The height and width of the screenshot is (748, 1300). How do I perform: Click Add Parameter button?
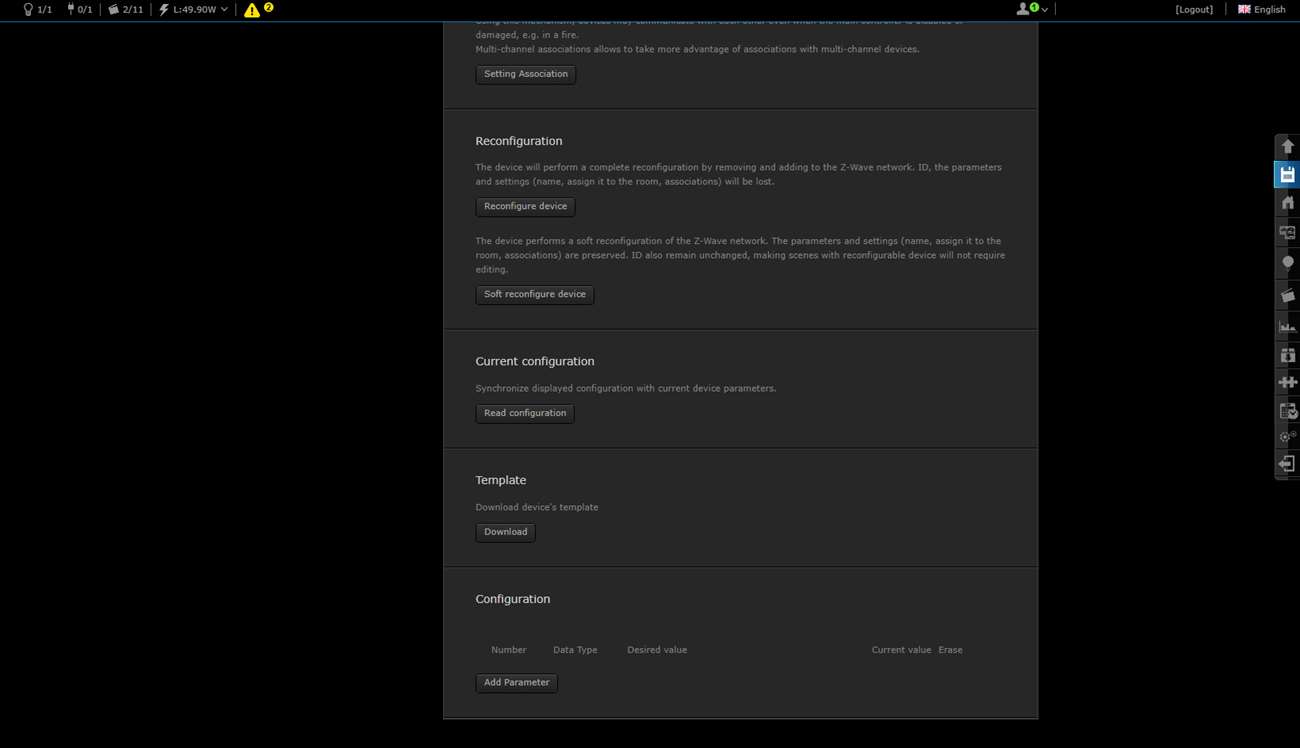[x=516, y=683]
